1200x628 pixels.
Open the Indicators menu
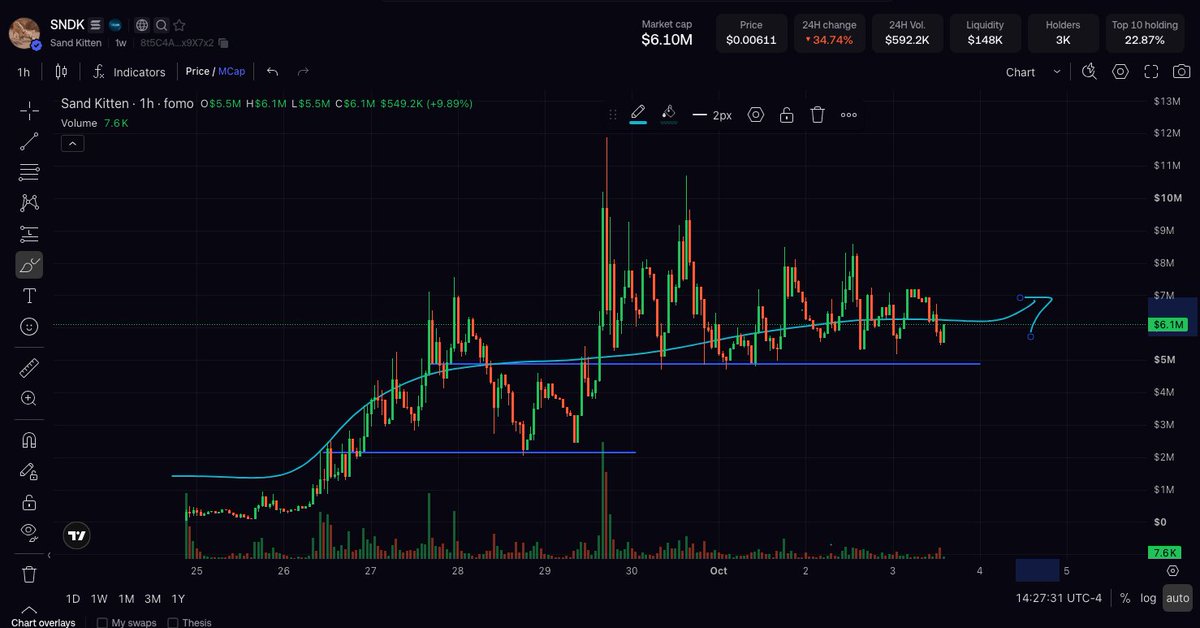point(130,72)
